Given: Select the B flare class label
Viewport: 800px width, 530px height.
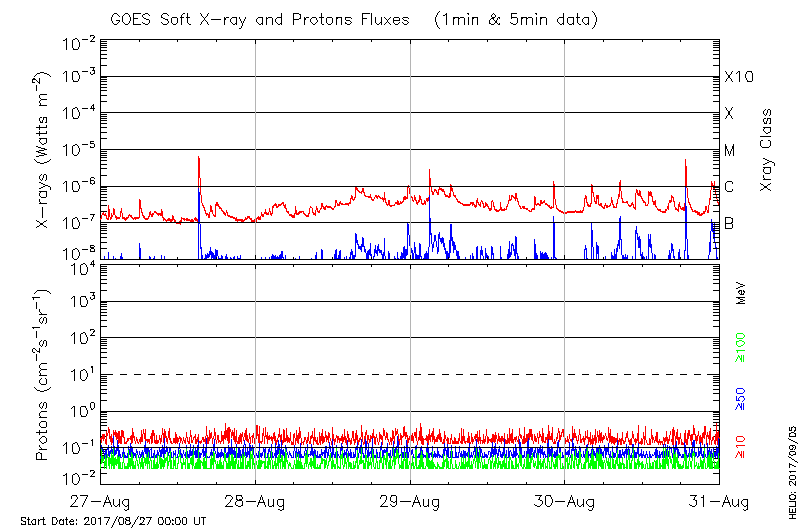Looking at the screenshot, I should pyautogui.click(x=729, y=223).
